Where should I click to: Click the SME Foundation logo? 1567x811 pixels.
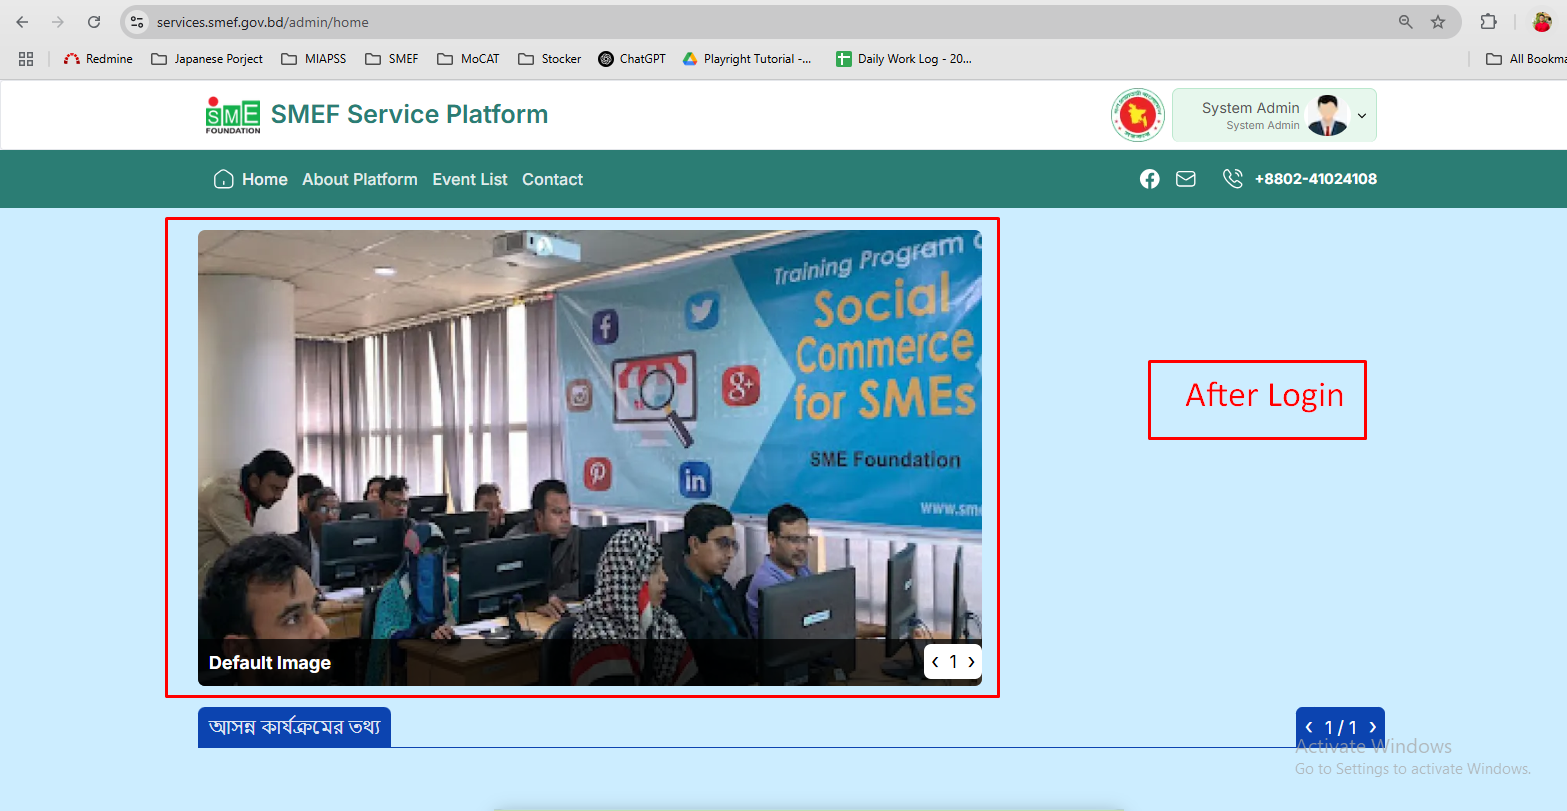point(233,115)
